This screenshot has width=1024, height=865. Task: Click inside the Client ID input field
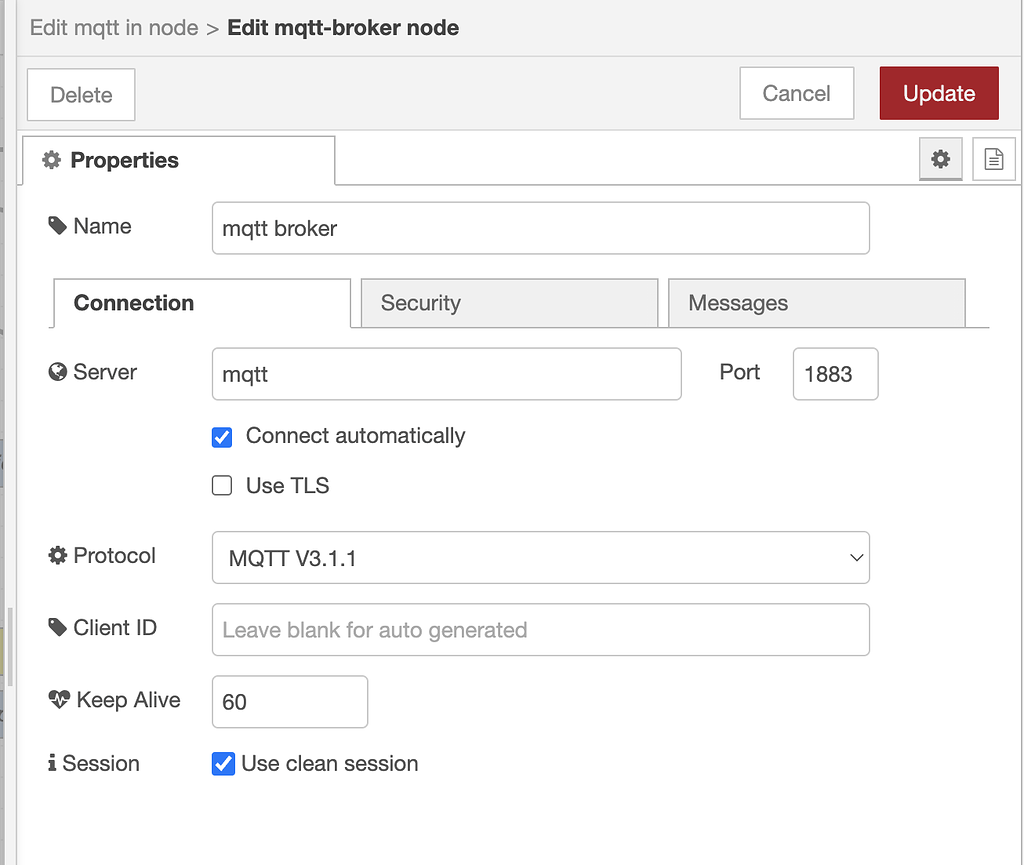(540, 629)
